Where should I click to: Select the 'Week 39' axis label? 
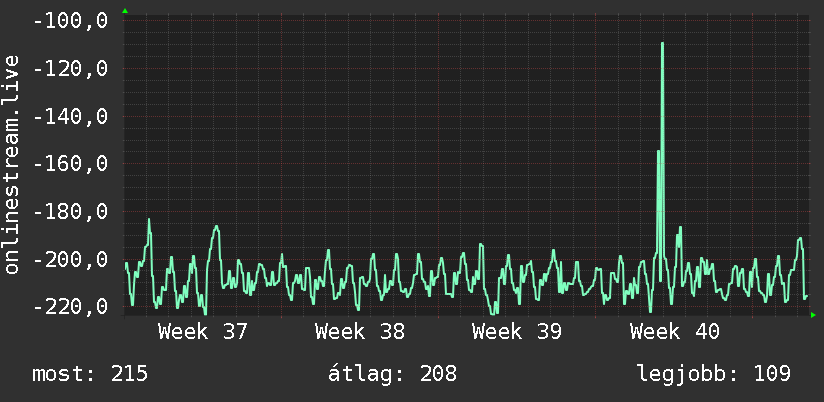point(517,332)
